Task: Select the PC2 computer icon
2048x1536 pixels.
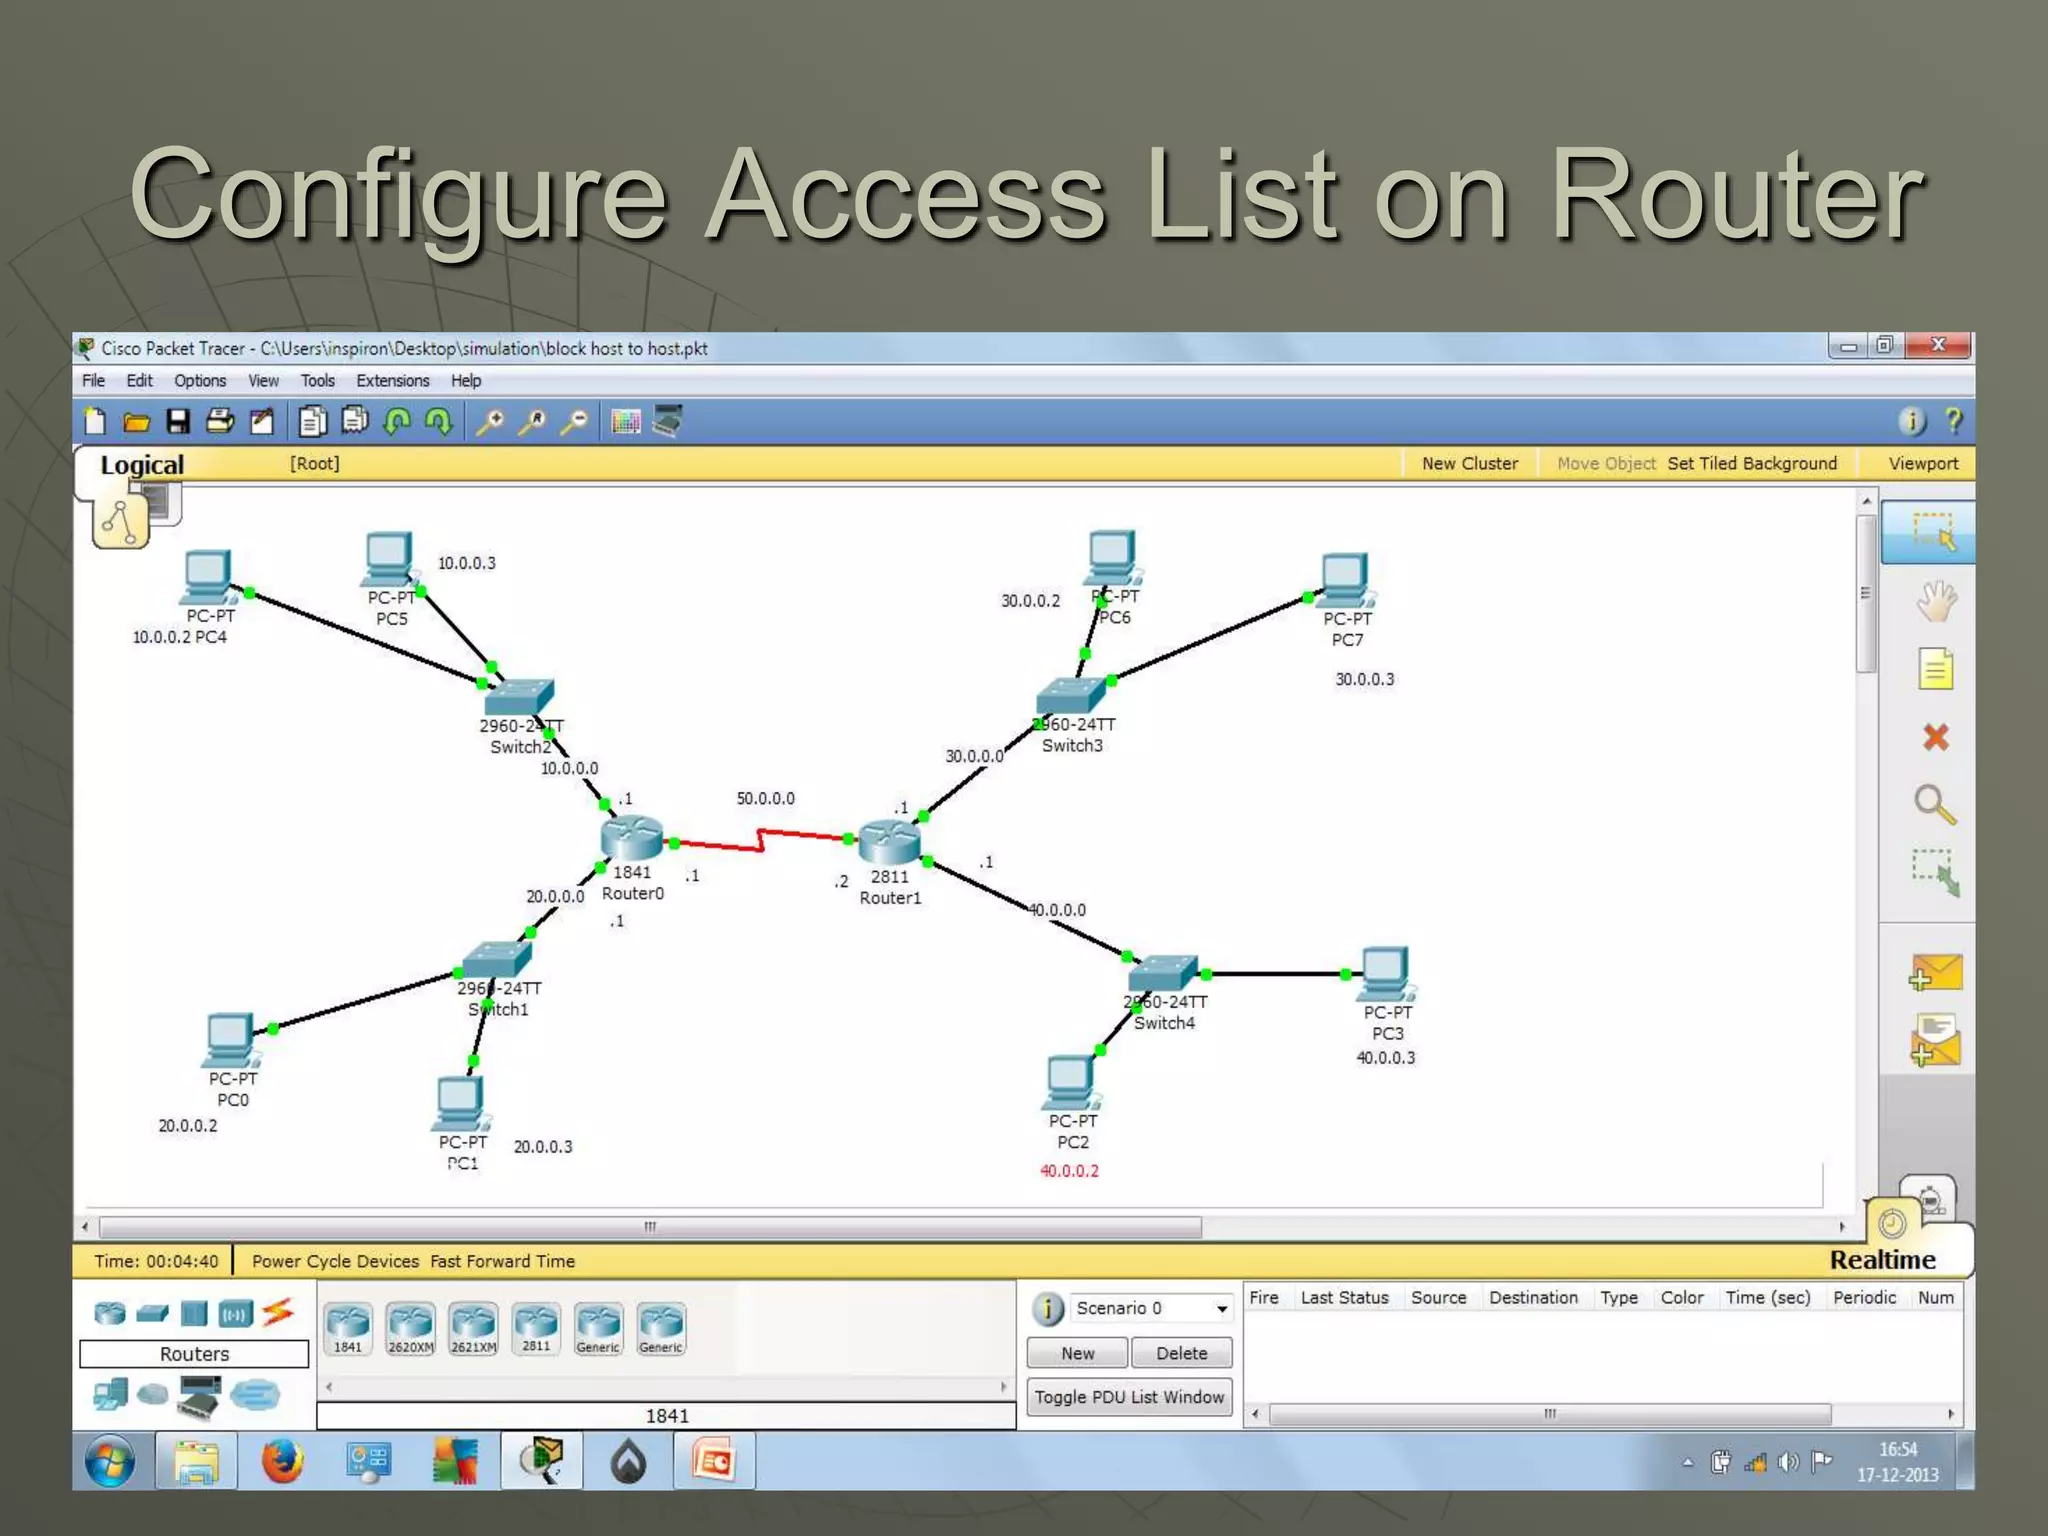Action: (1071, 1083)
